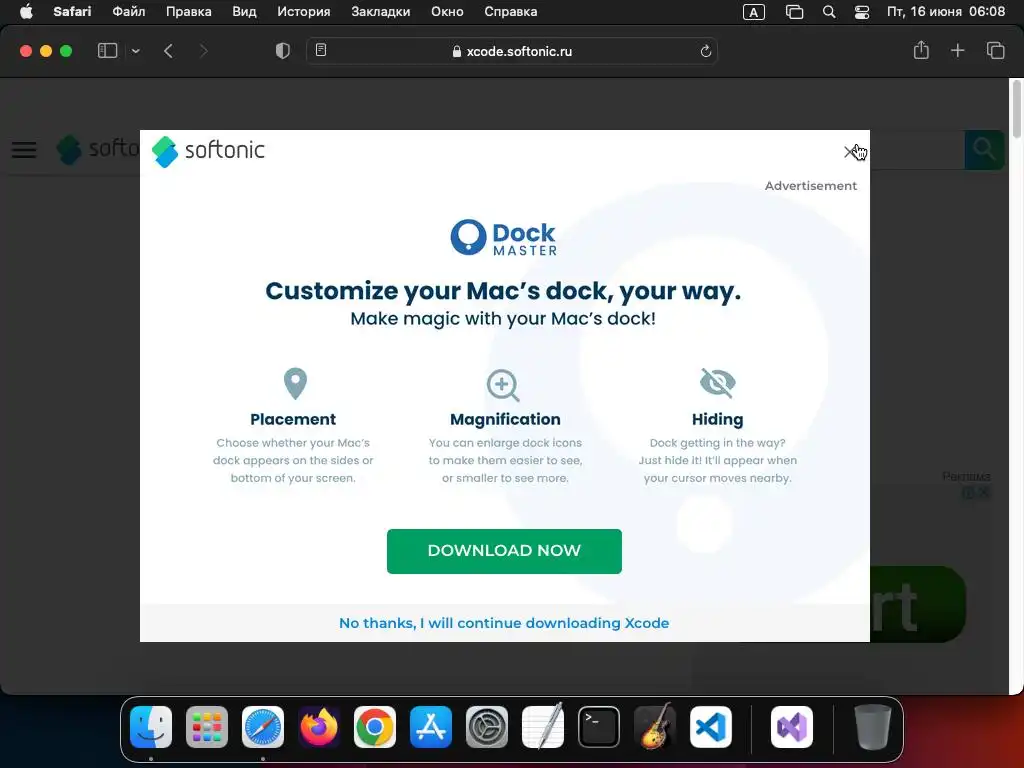Open the Файл menu
The image size is (1024, 768).
(x=129, y=12)
